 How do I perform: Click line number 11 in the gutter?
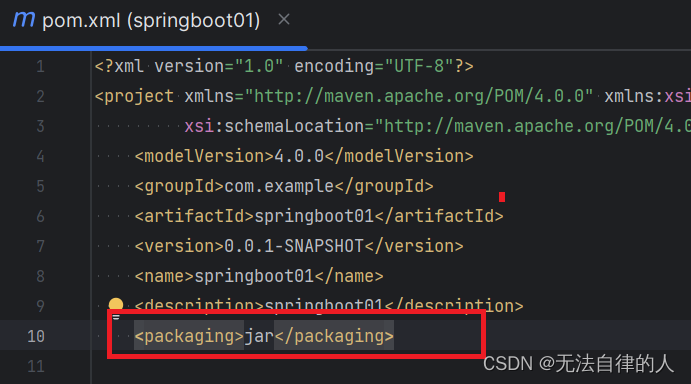(36, 366)
